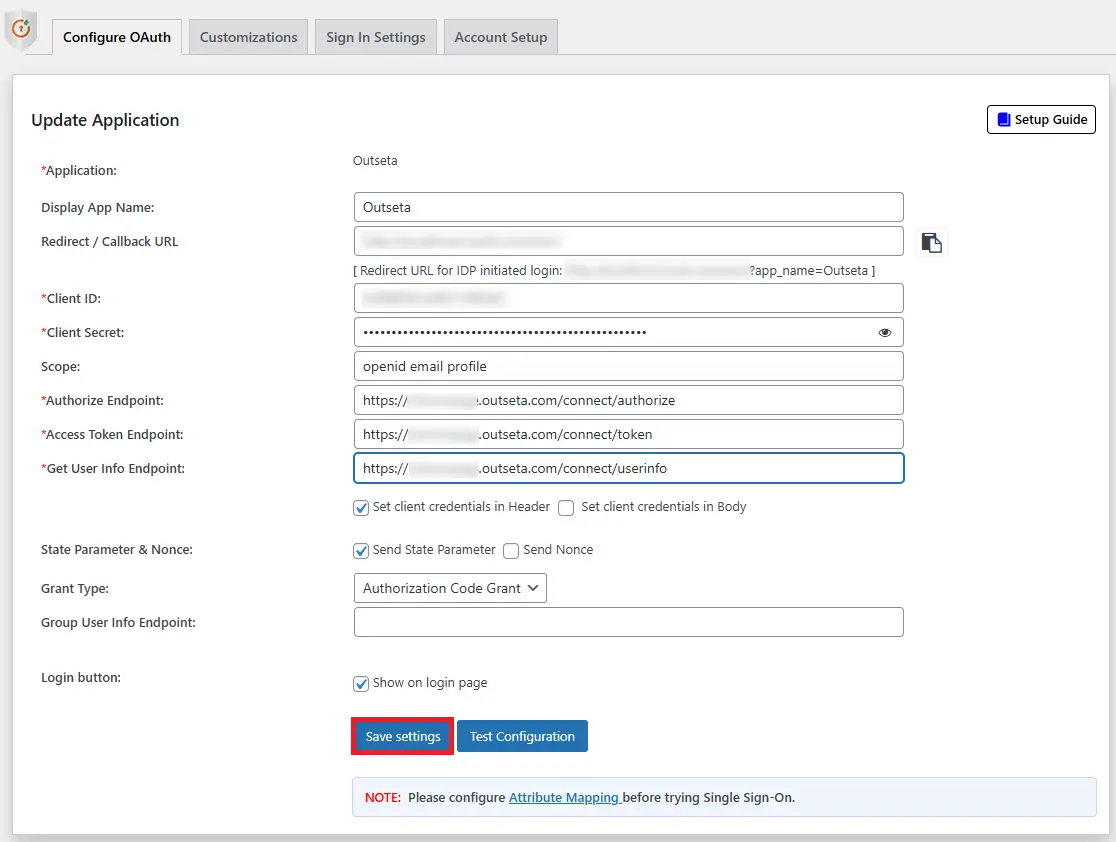Click the Update Application heading
1116x842 pixels.
point(105,120)
